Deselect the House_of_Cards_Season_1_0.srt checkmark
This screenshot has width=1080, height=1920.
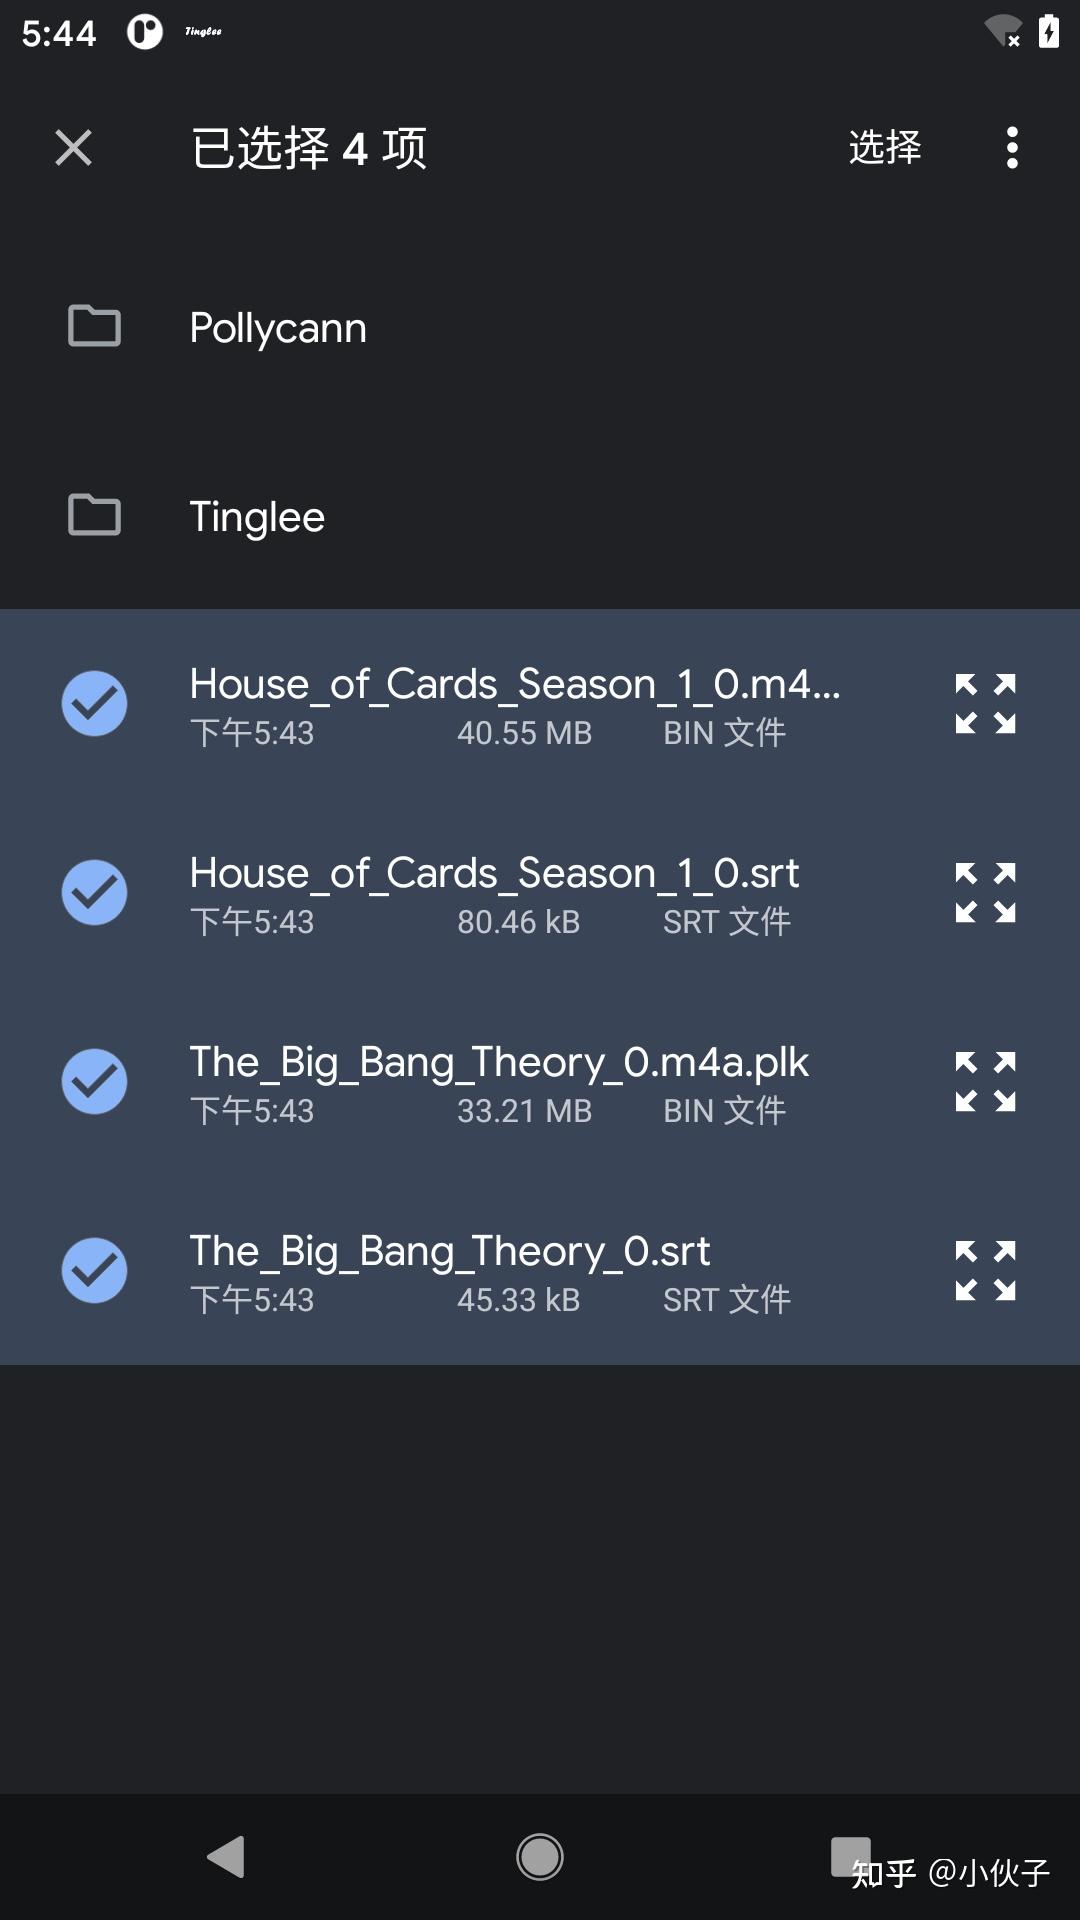tap(94, 892)
